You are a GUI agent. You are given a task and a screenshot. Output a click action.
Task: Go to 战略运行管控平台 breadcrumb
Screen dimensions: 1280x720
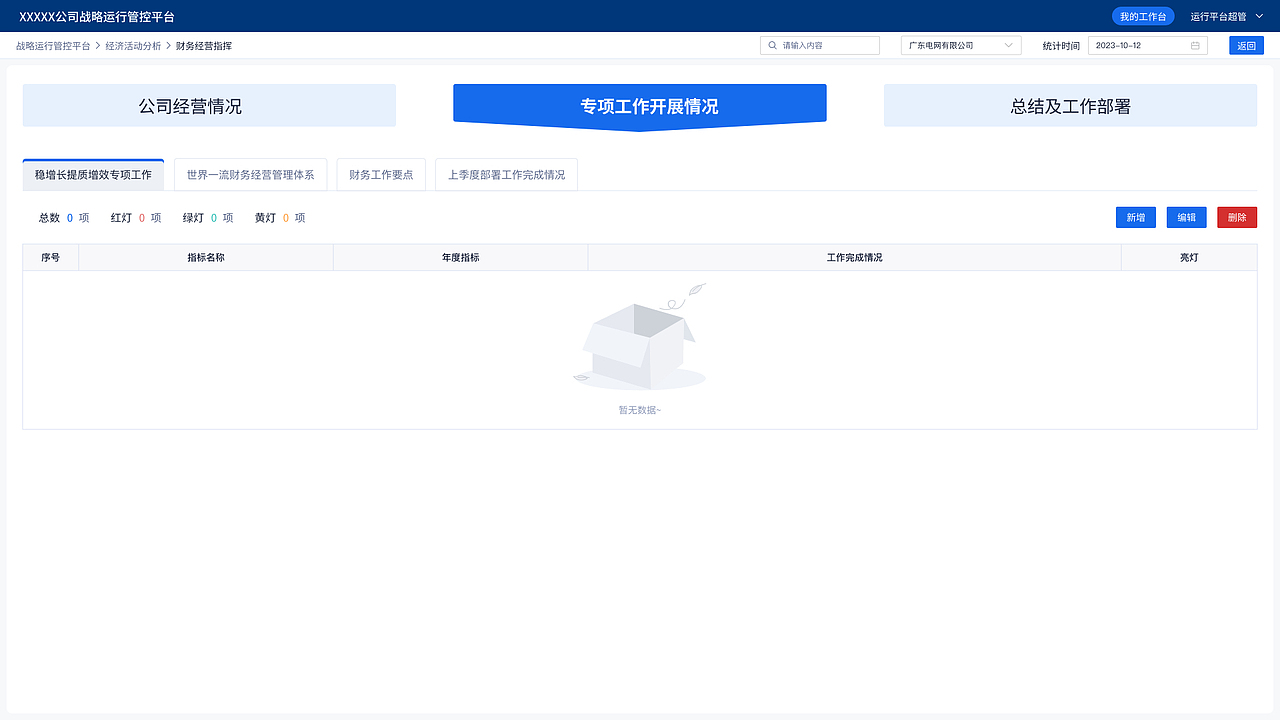[53, 46]
